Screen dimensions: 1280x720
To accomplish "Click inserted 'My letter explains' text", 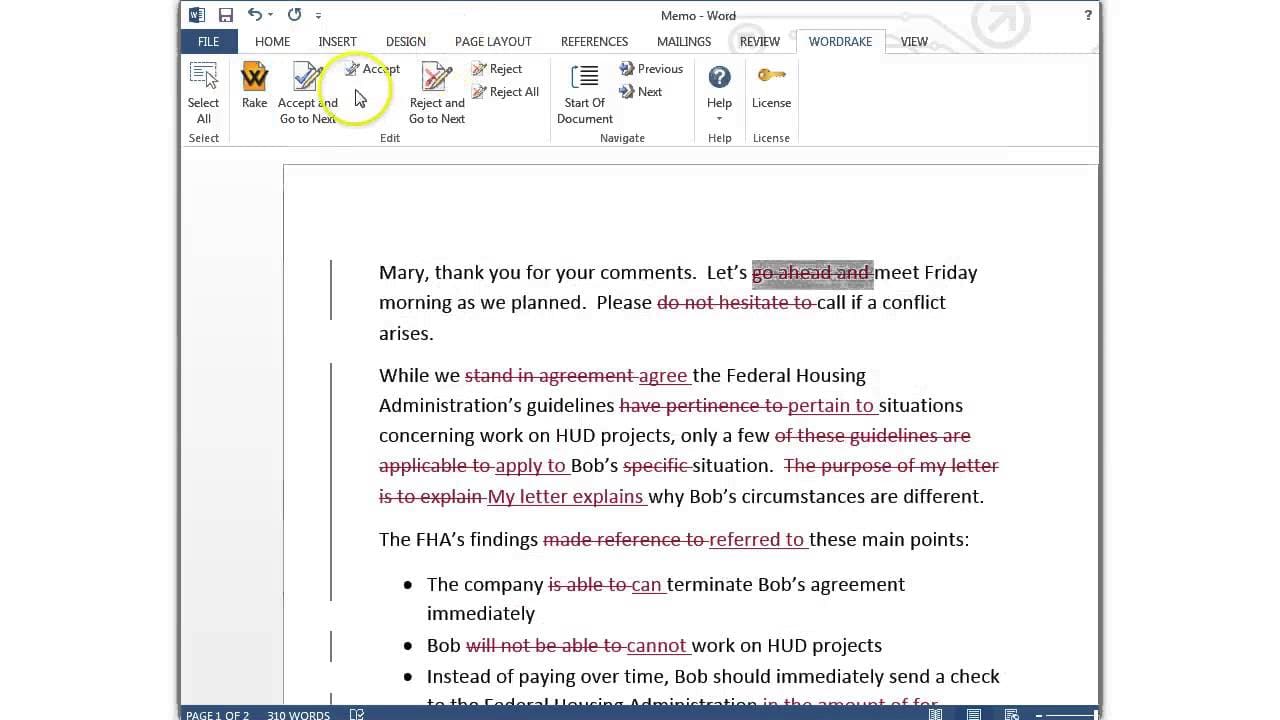I will pos(565,497).
